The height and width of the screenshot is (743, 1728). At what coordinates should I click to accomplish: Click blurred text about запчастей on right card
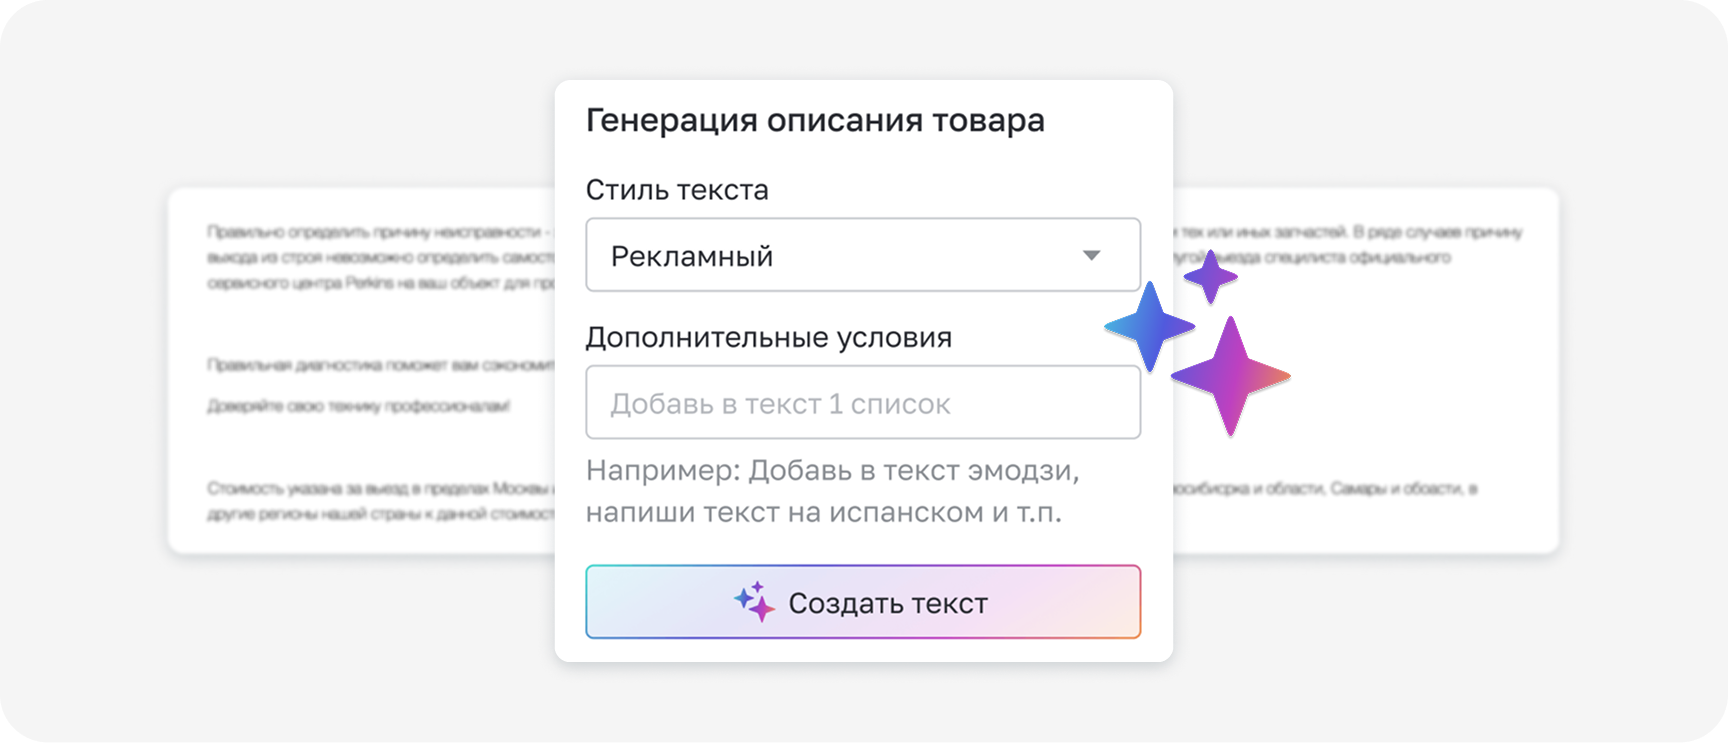pyautogui.click(x=1348, y=245)
